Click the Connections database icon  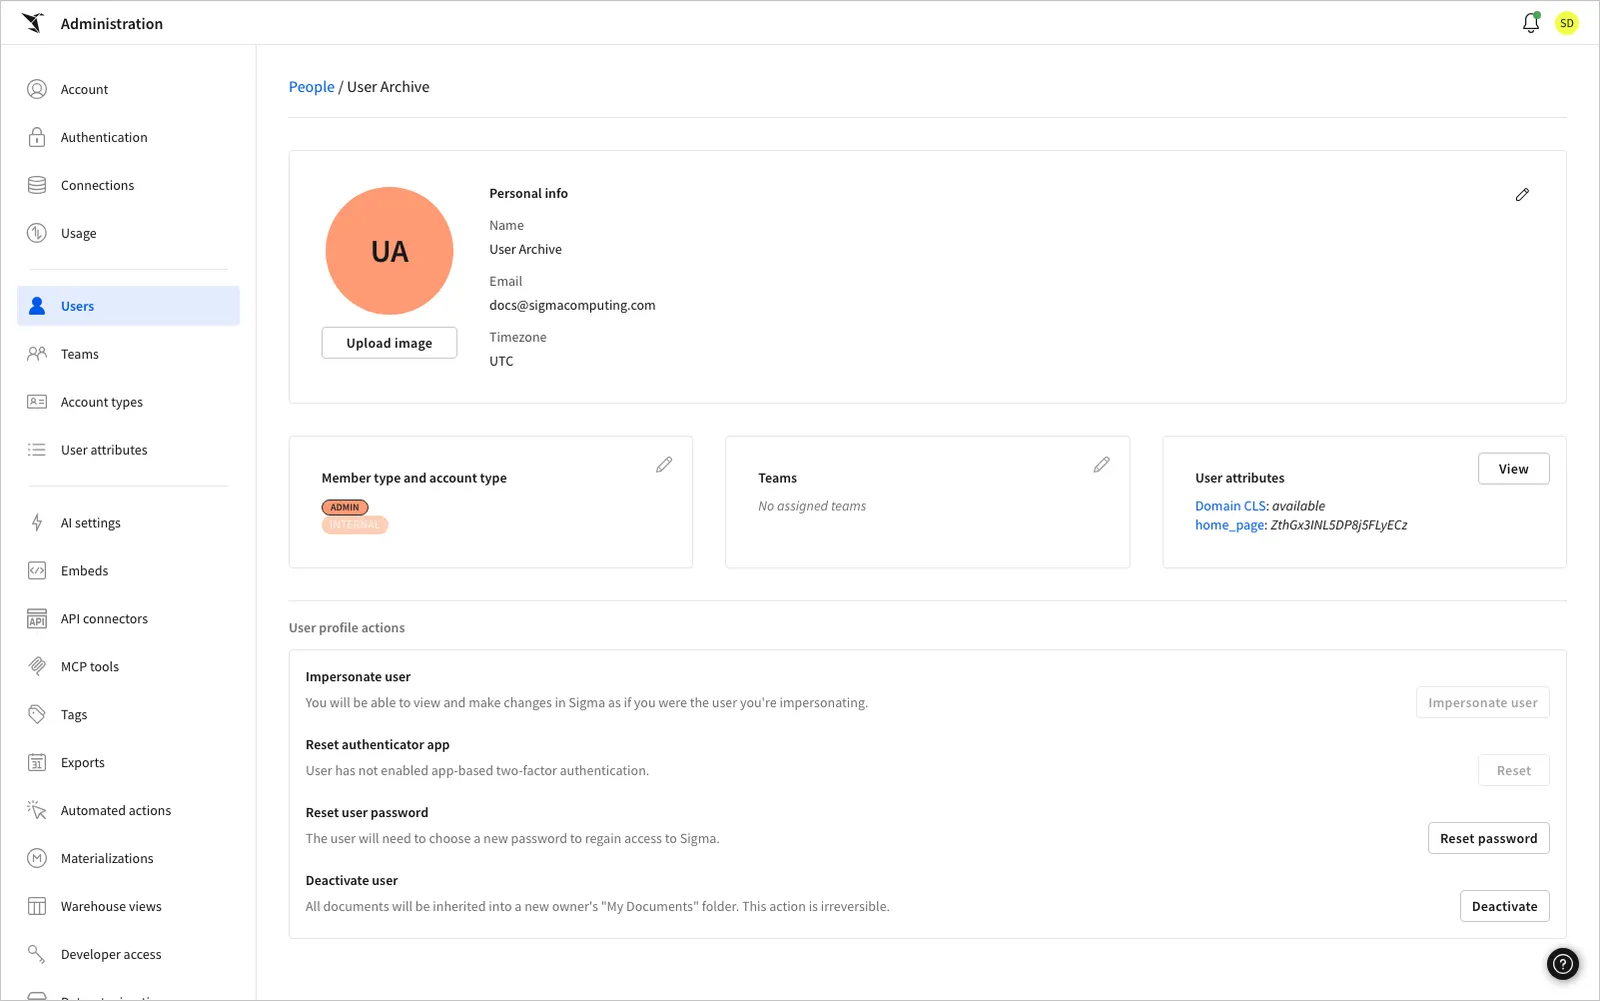tap(37, 185)
